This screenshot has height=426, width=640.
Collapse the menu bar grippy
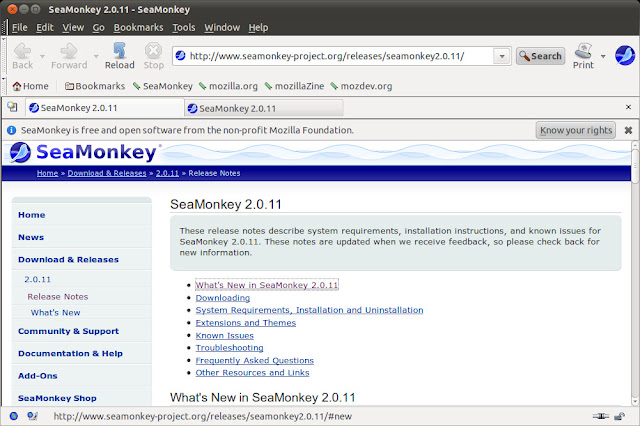tap(4, 27)
